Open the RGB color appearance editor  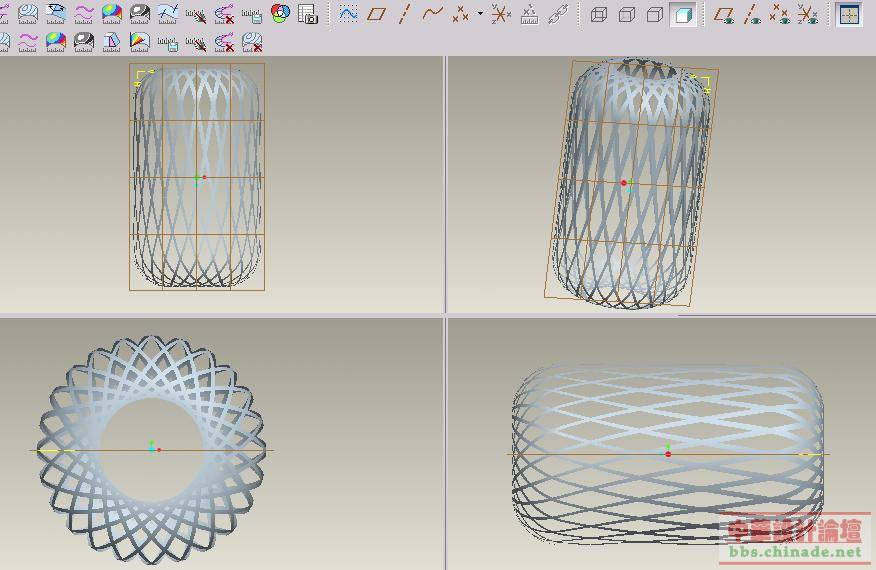tap(280, 14)
